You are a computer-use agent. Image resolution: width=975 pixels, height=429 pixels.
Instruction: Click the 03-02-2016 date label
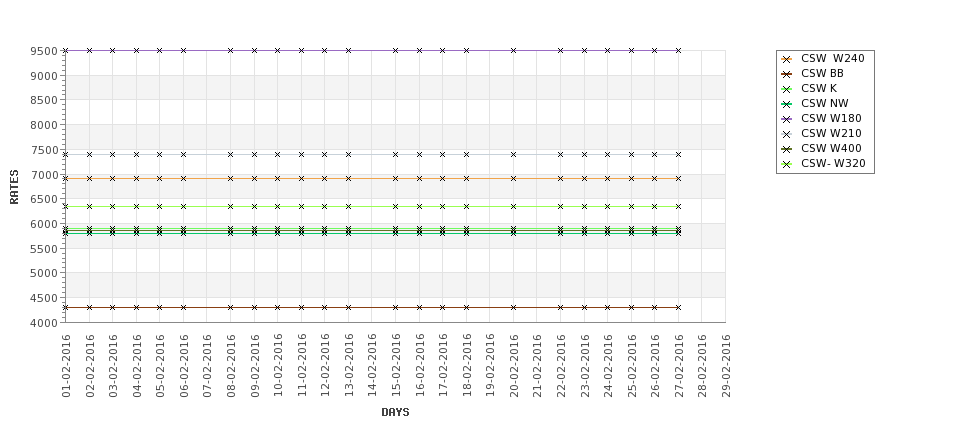(114, 366)
